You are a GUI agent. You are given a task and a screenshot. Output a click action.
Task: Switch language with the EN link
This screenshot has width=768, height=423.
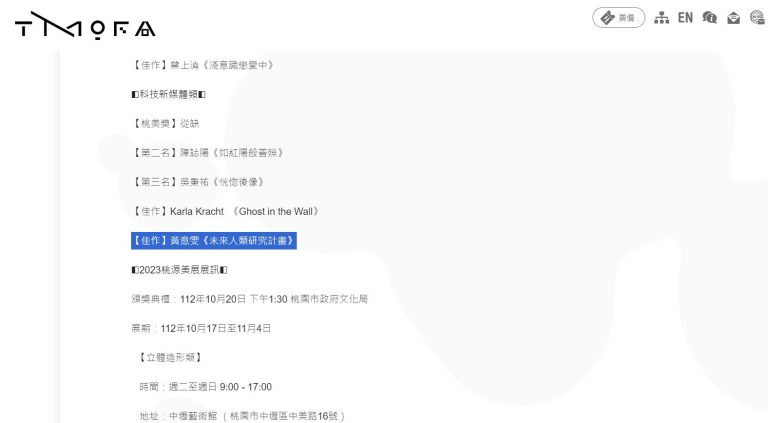coord(685,18)
